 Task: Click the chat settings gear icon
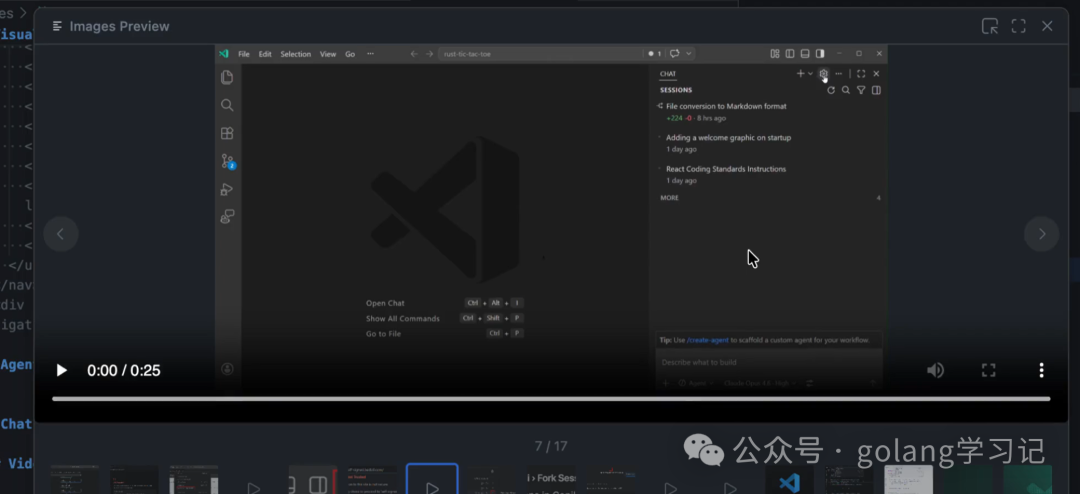click(x=824, y=73)
